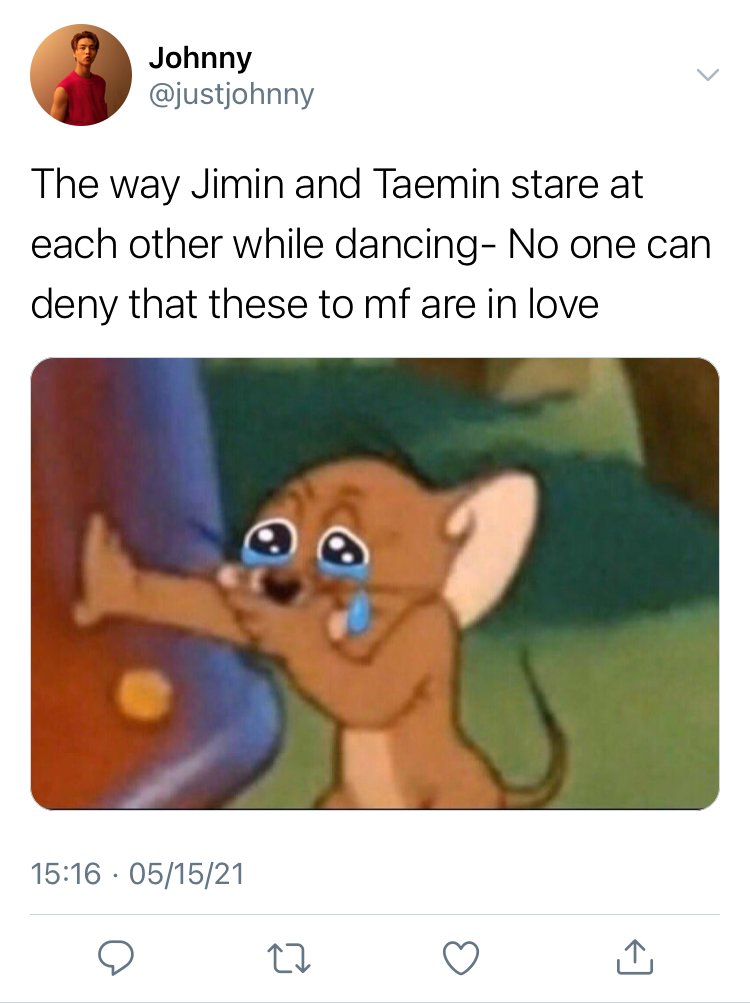Tap the yellow dot on the blue fabric
The image size is (750, 1003).
(x=144, y=695)
